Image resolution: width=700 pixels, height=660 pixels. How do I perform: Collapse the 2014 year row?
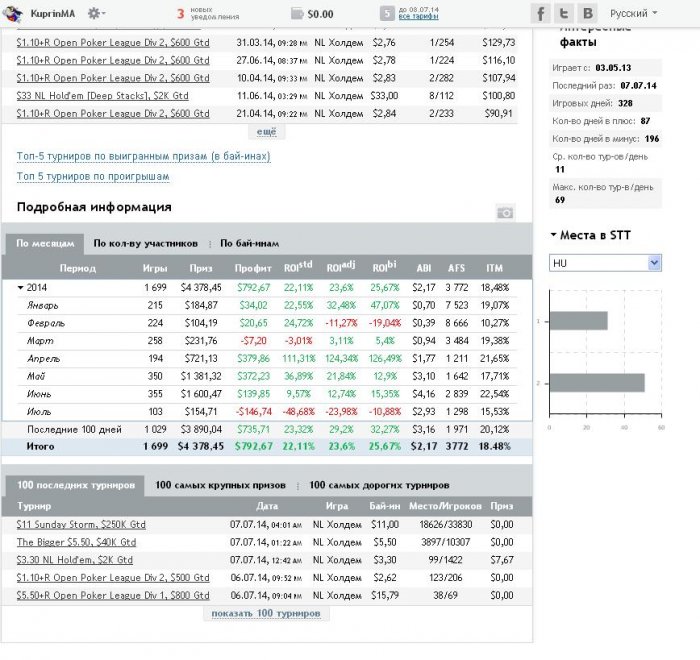pos(22,287)
